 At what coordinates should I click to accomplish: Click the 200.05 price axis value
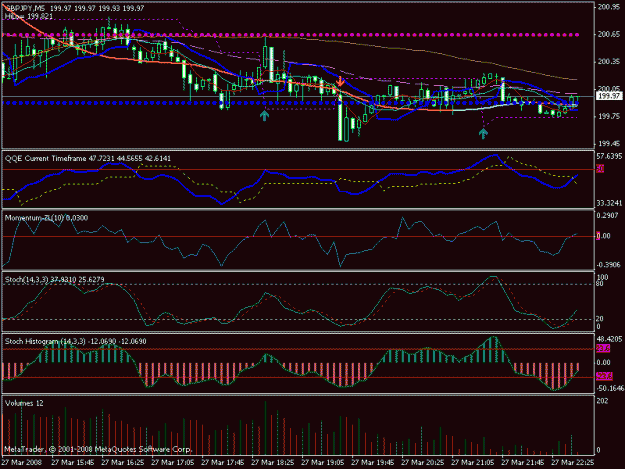[609, 89]
